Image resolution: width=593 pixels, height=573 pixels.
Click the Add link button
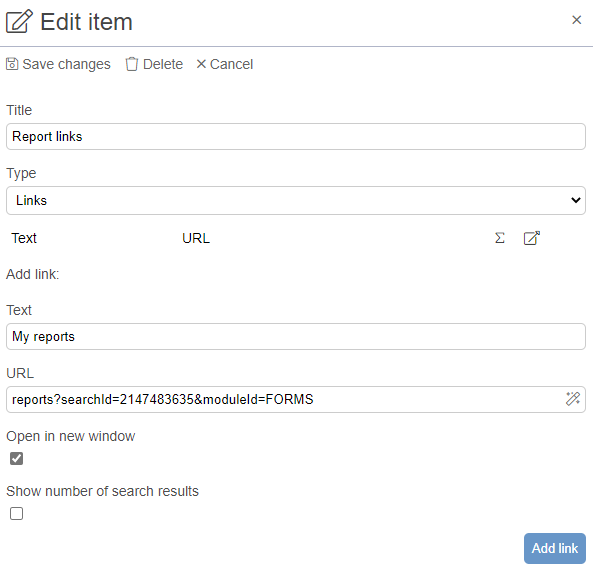(555, 548)
